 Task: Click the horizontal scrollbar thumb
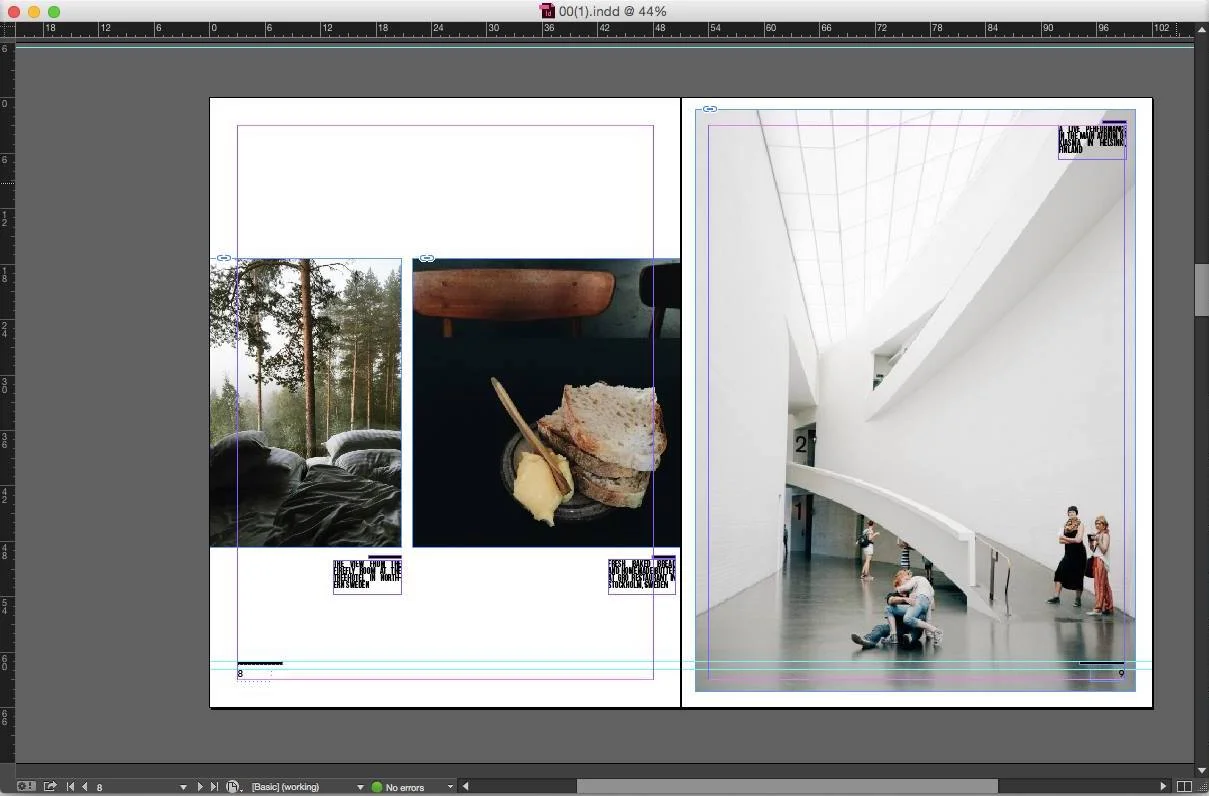pos(787,787)
